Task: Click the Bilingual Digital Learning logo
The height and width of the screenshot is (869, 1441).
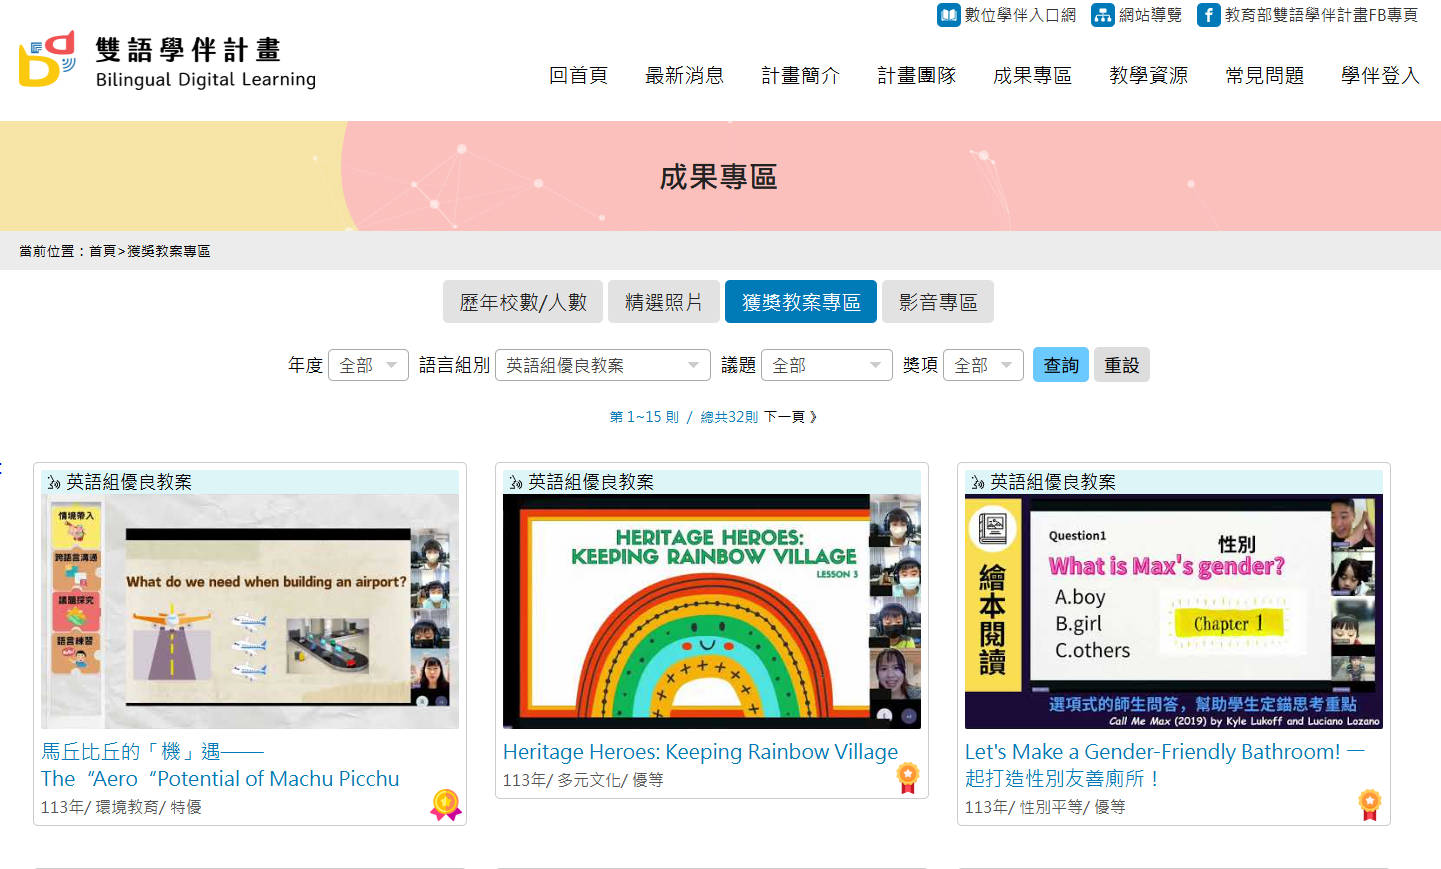Action: coord(167,60)
